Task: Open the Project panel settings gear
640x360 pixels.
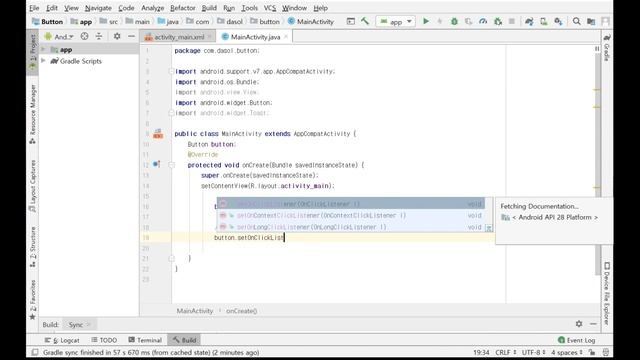Action: (x=117, y=36)
